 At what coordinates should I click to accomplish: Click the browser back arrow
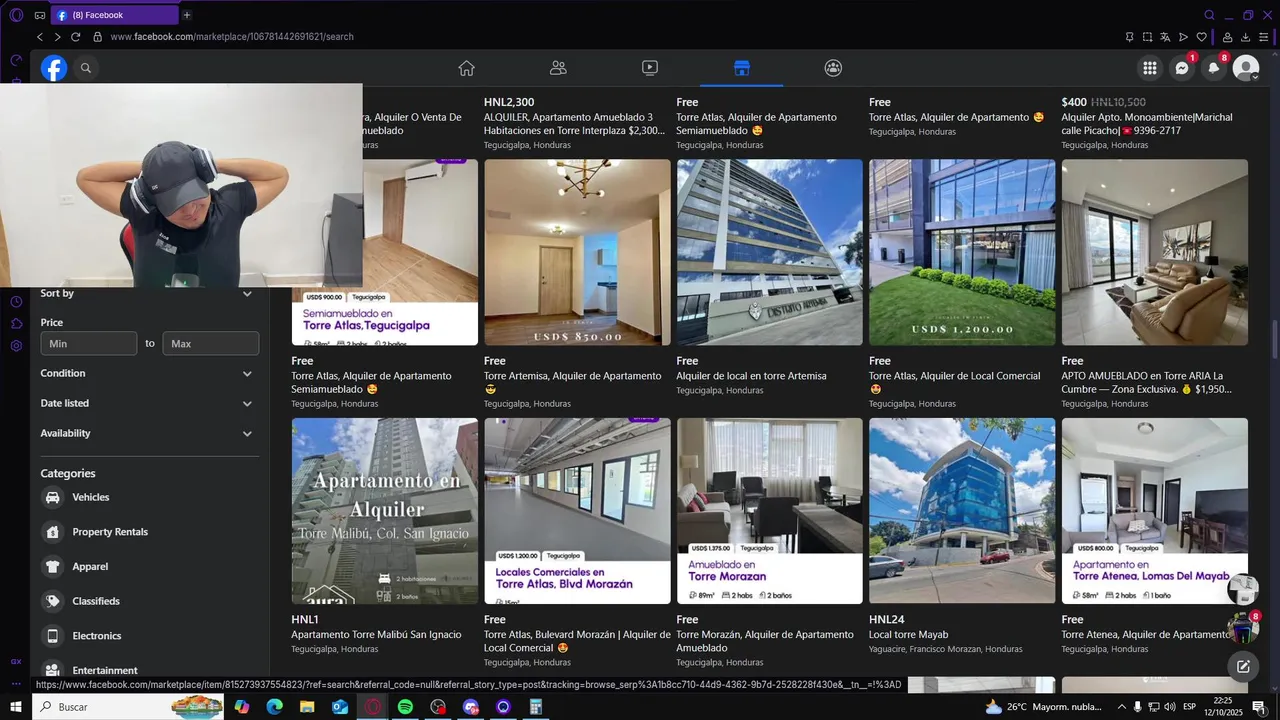pyautogui.click(x=40, y=37)
